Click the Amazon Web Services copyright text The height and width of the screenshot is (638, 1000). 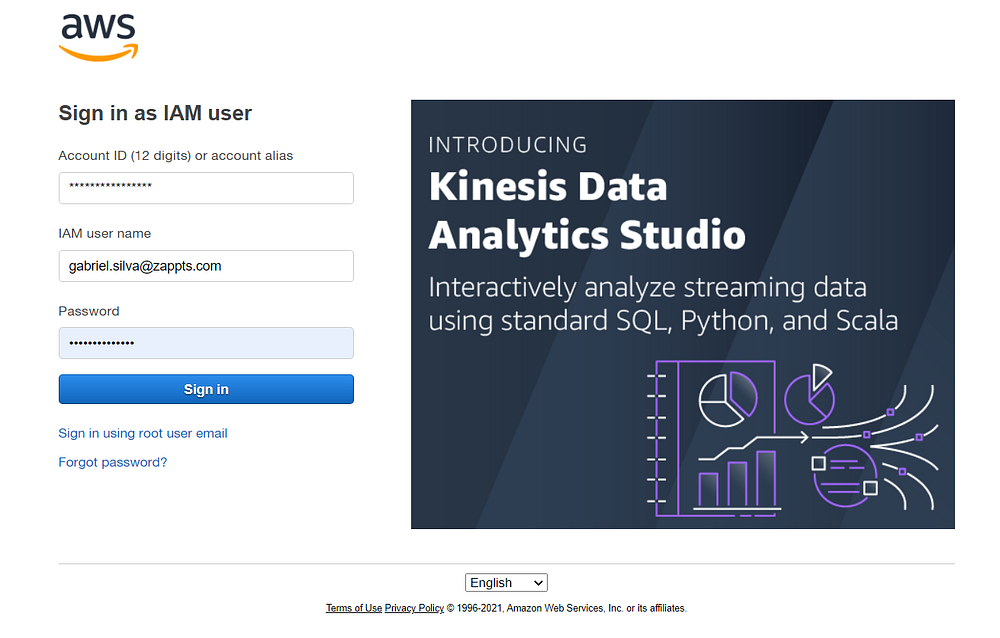pyautogui.click(x=566, y=608)
